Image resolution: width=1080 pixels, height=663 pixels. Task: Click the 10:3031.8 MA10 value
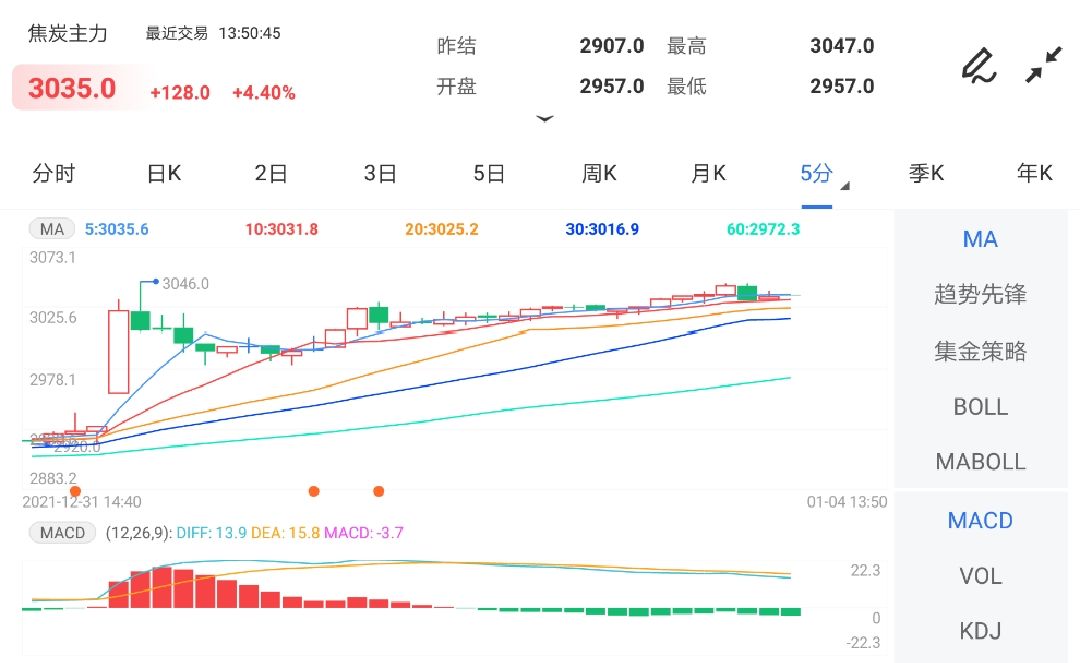[282, 229]
